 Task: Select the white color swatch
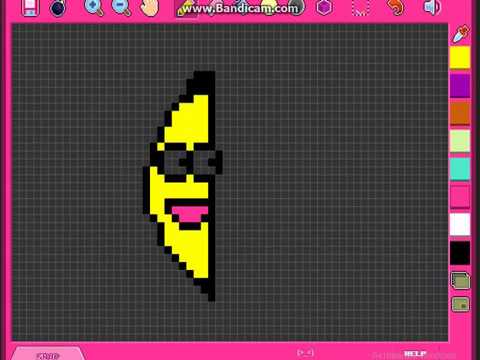click(x=460, y=224)
